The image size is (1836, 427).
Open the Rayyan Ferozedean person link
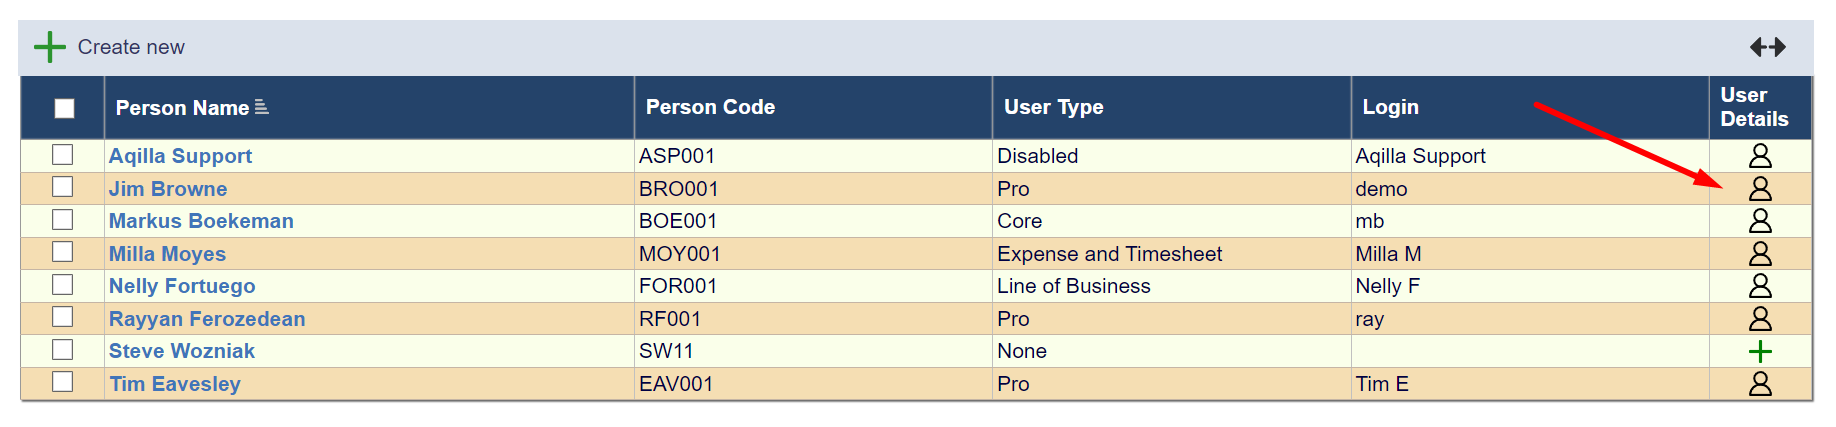click(x=207, y=319)
